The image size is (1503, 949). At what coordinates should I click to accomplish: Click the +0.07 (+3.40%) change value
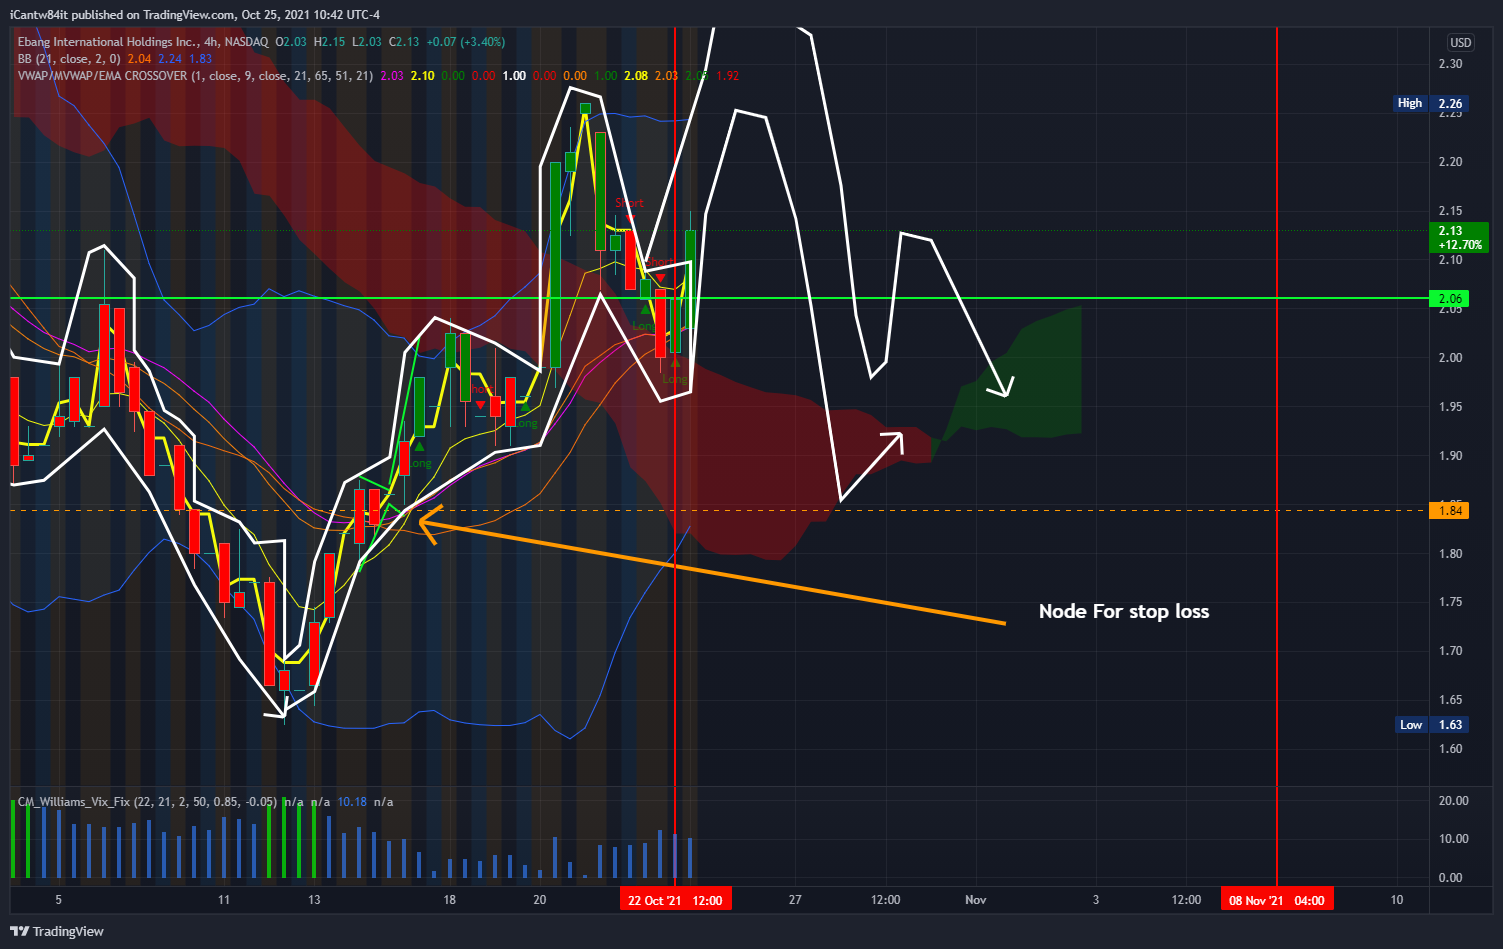[466, 42]
